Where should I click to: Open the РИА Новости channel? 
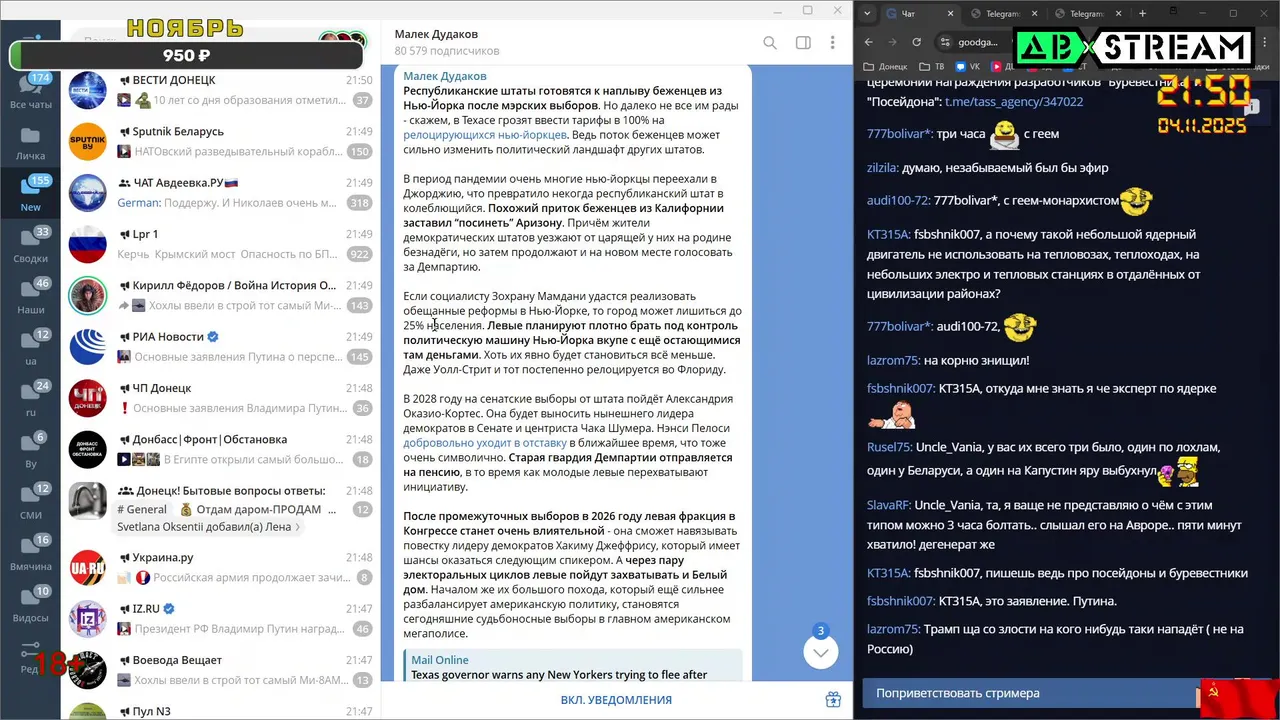[220, 347]
